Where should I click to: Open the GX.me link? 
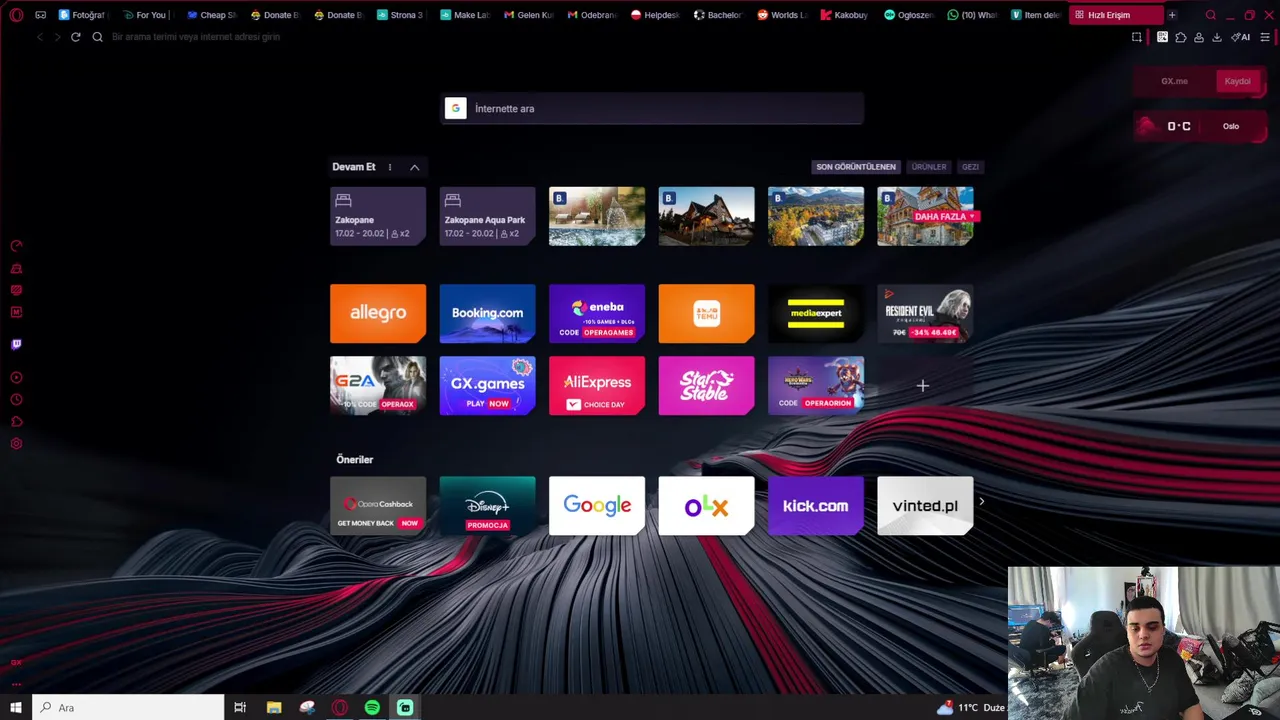[x=1174, y=81]
